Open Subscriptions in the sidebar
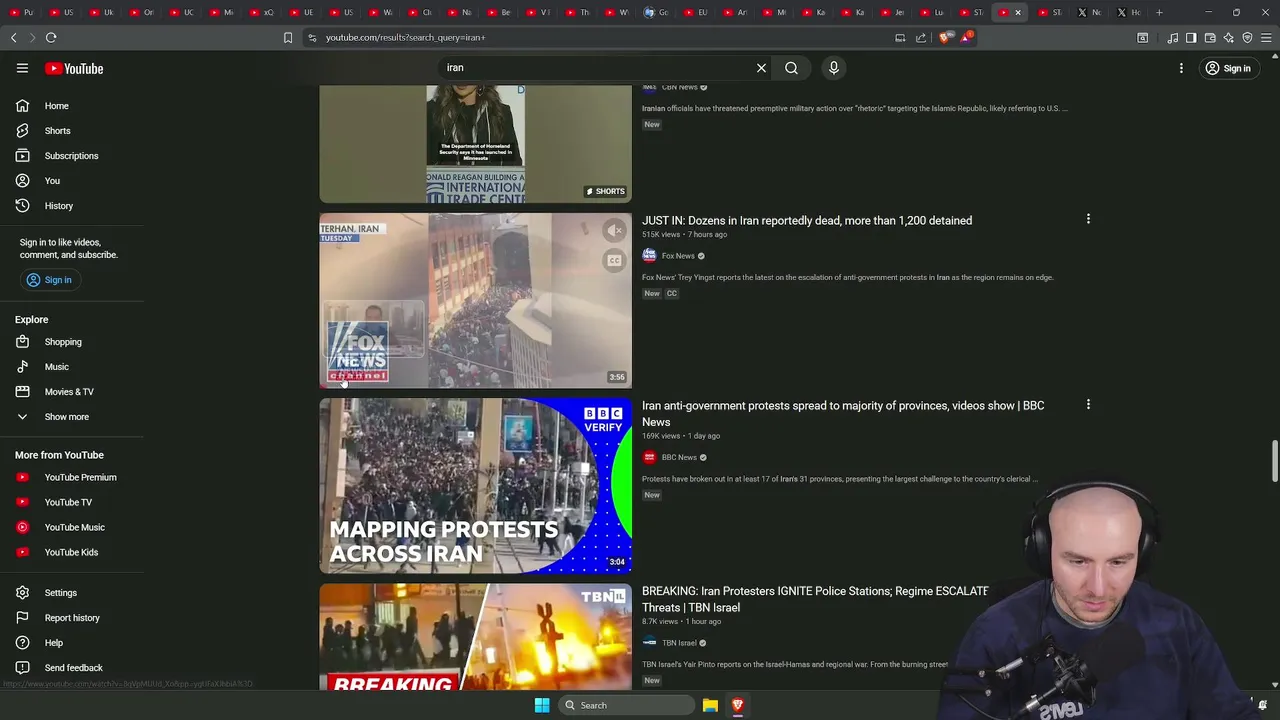The image size is (1280, 720). click(70, 156)
